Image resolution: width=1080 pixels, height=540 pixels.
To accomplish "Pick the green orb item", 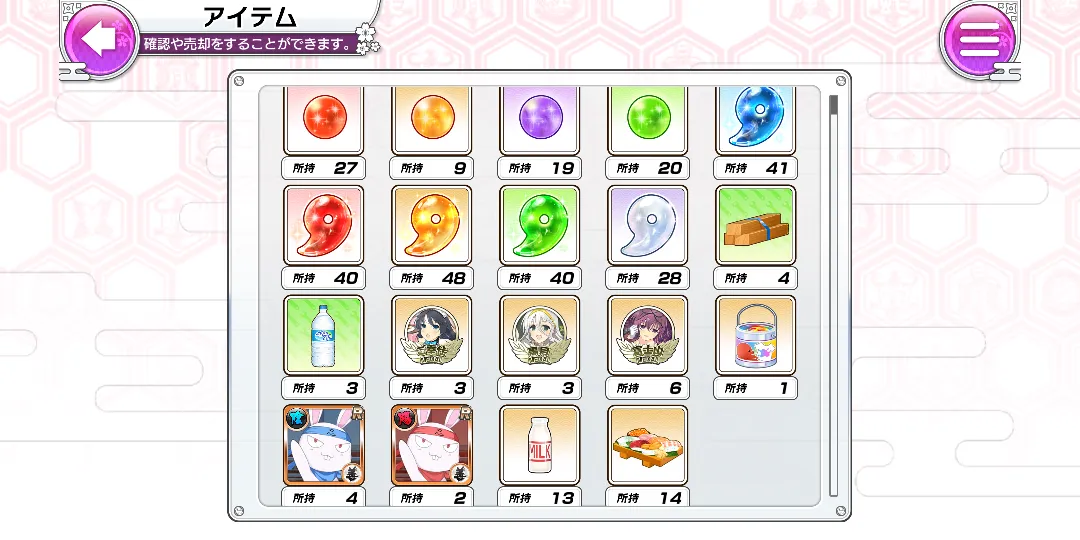I will (647, 121).
